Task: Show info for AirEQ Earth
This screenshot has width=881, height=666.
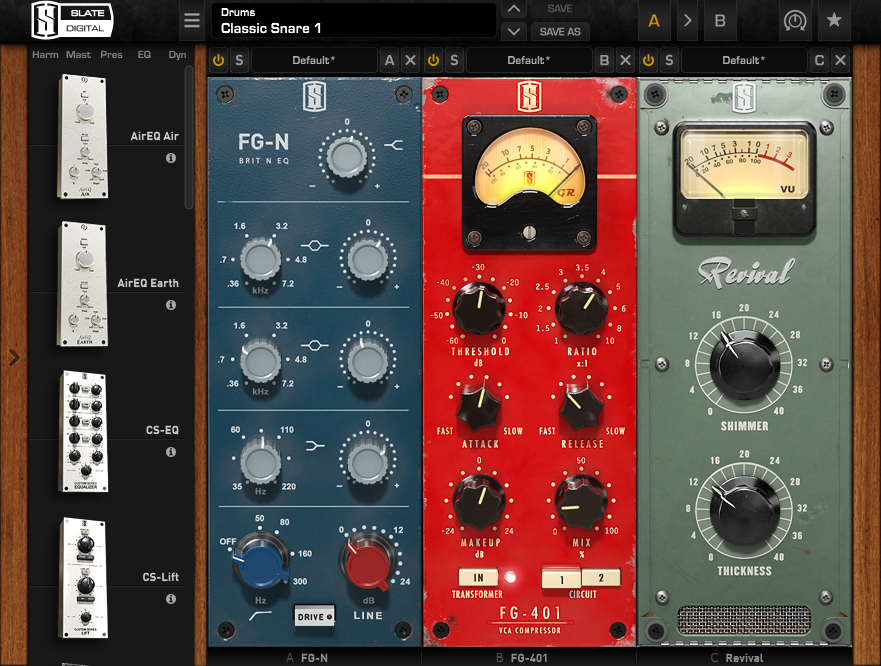Action: coord(171,305)
